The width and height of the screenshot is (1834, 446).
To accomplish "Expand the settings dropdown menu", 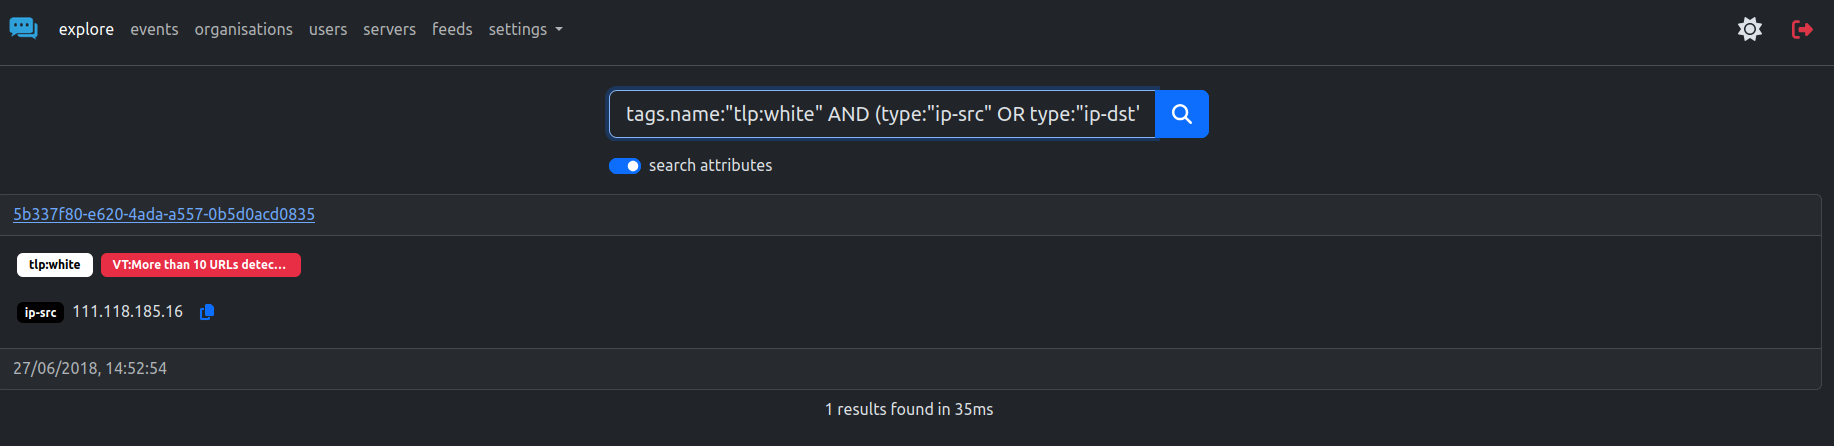I will tap(525, 29).
